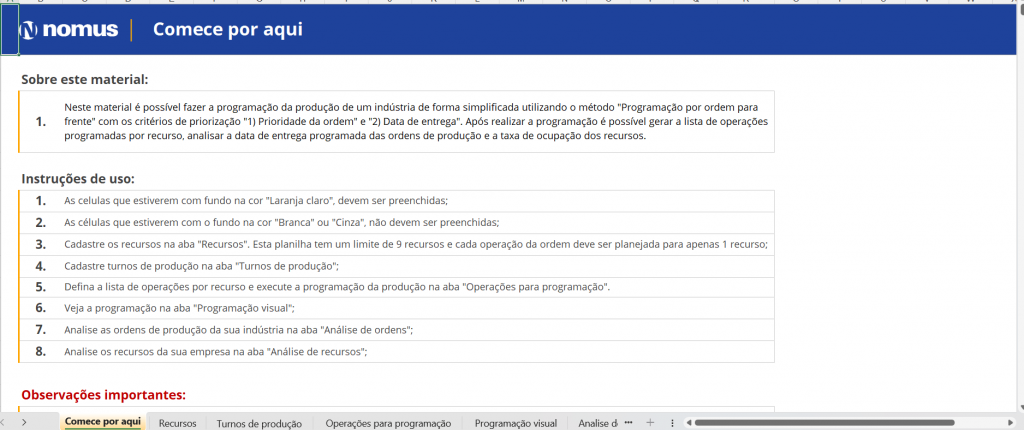Click the horizontal scrollbar left arrow
Image resolution: width=1024 pixels, height=430 pixels.
point(687,423)
